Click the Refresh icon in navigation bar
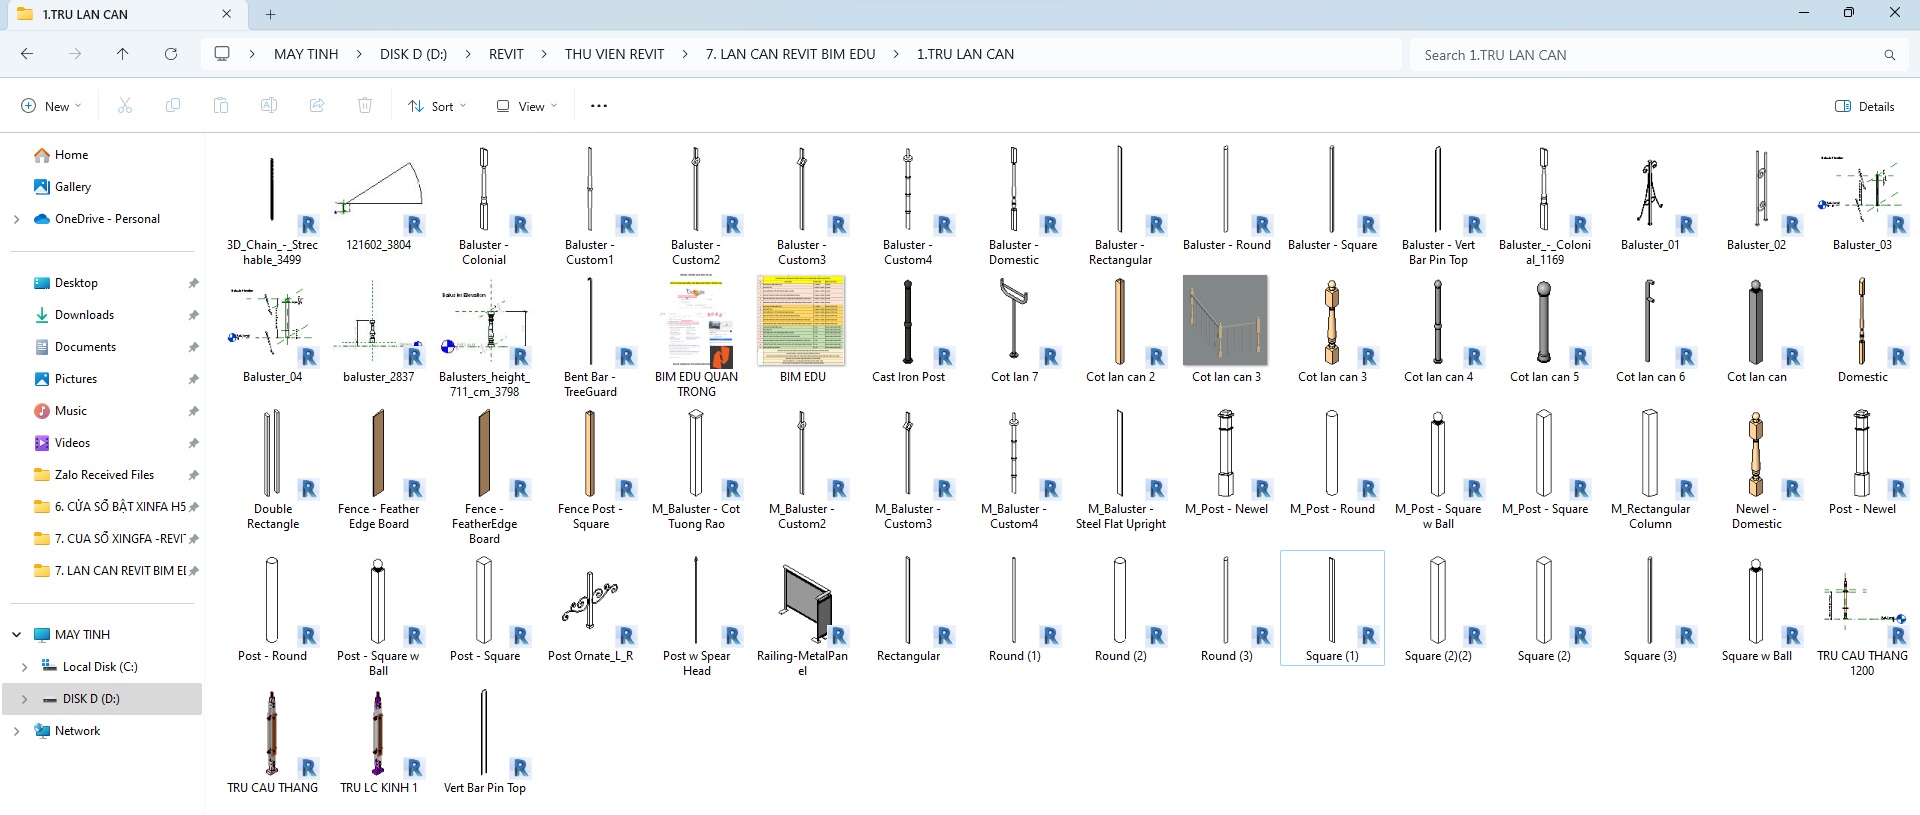 [171, 54]
